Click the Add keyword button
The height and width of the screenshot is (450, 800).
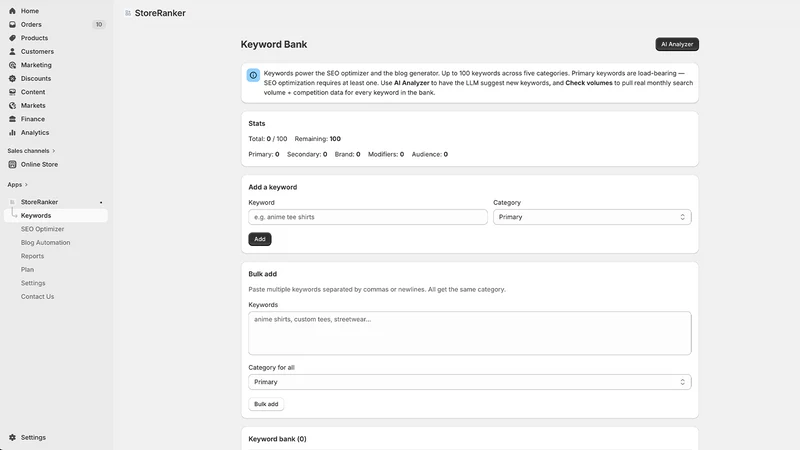tap(260, 239)
